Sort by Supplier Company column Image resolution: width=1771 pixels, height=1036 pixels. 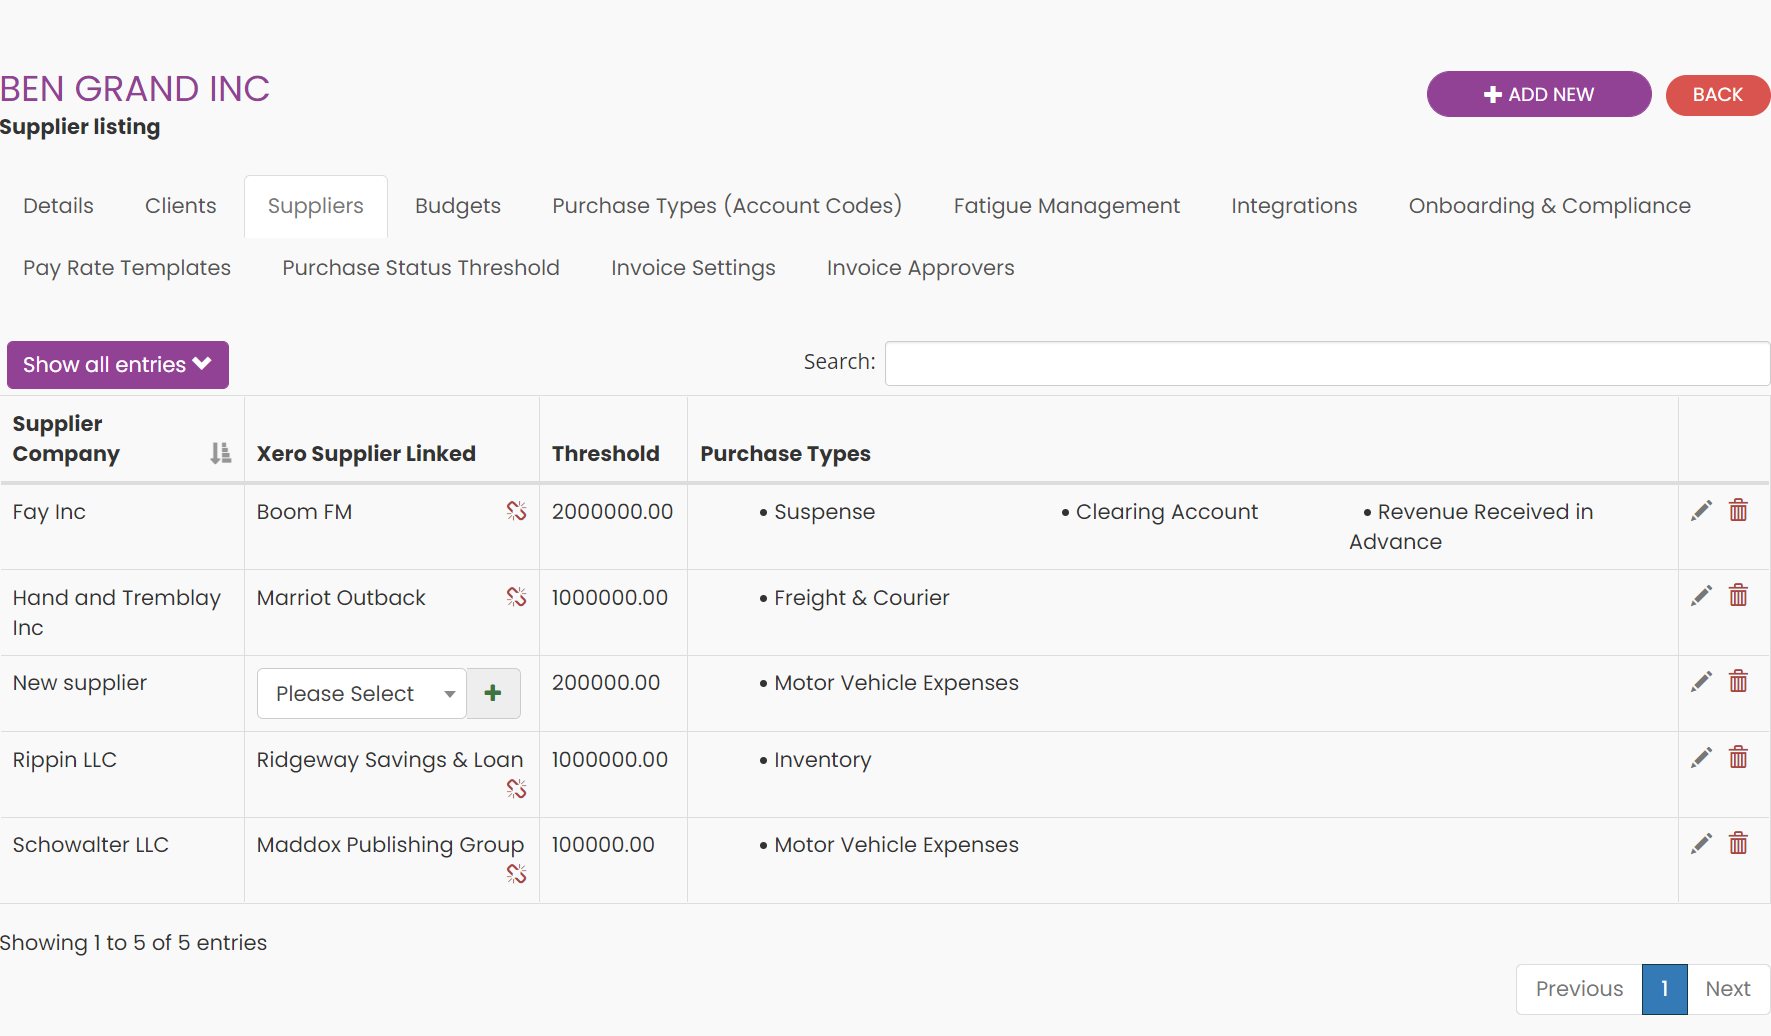click(x=220, y=453)
